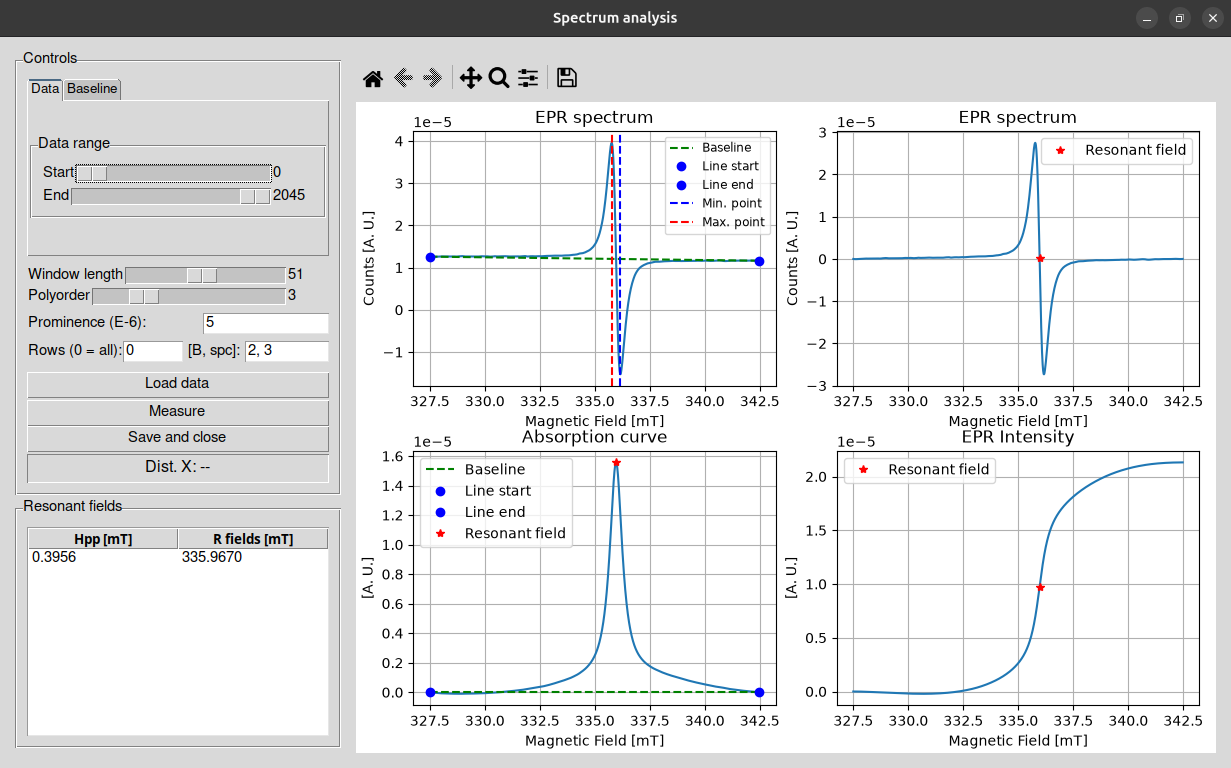The width and height of the screenshot is (1231, 768).
Task: Click the Window length value 51
Action: coord(296,274)
